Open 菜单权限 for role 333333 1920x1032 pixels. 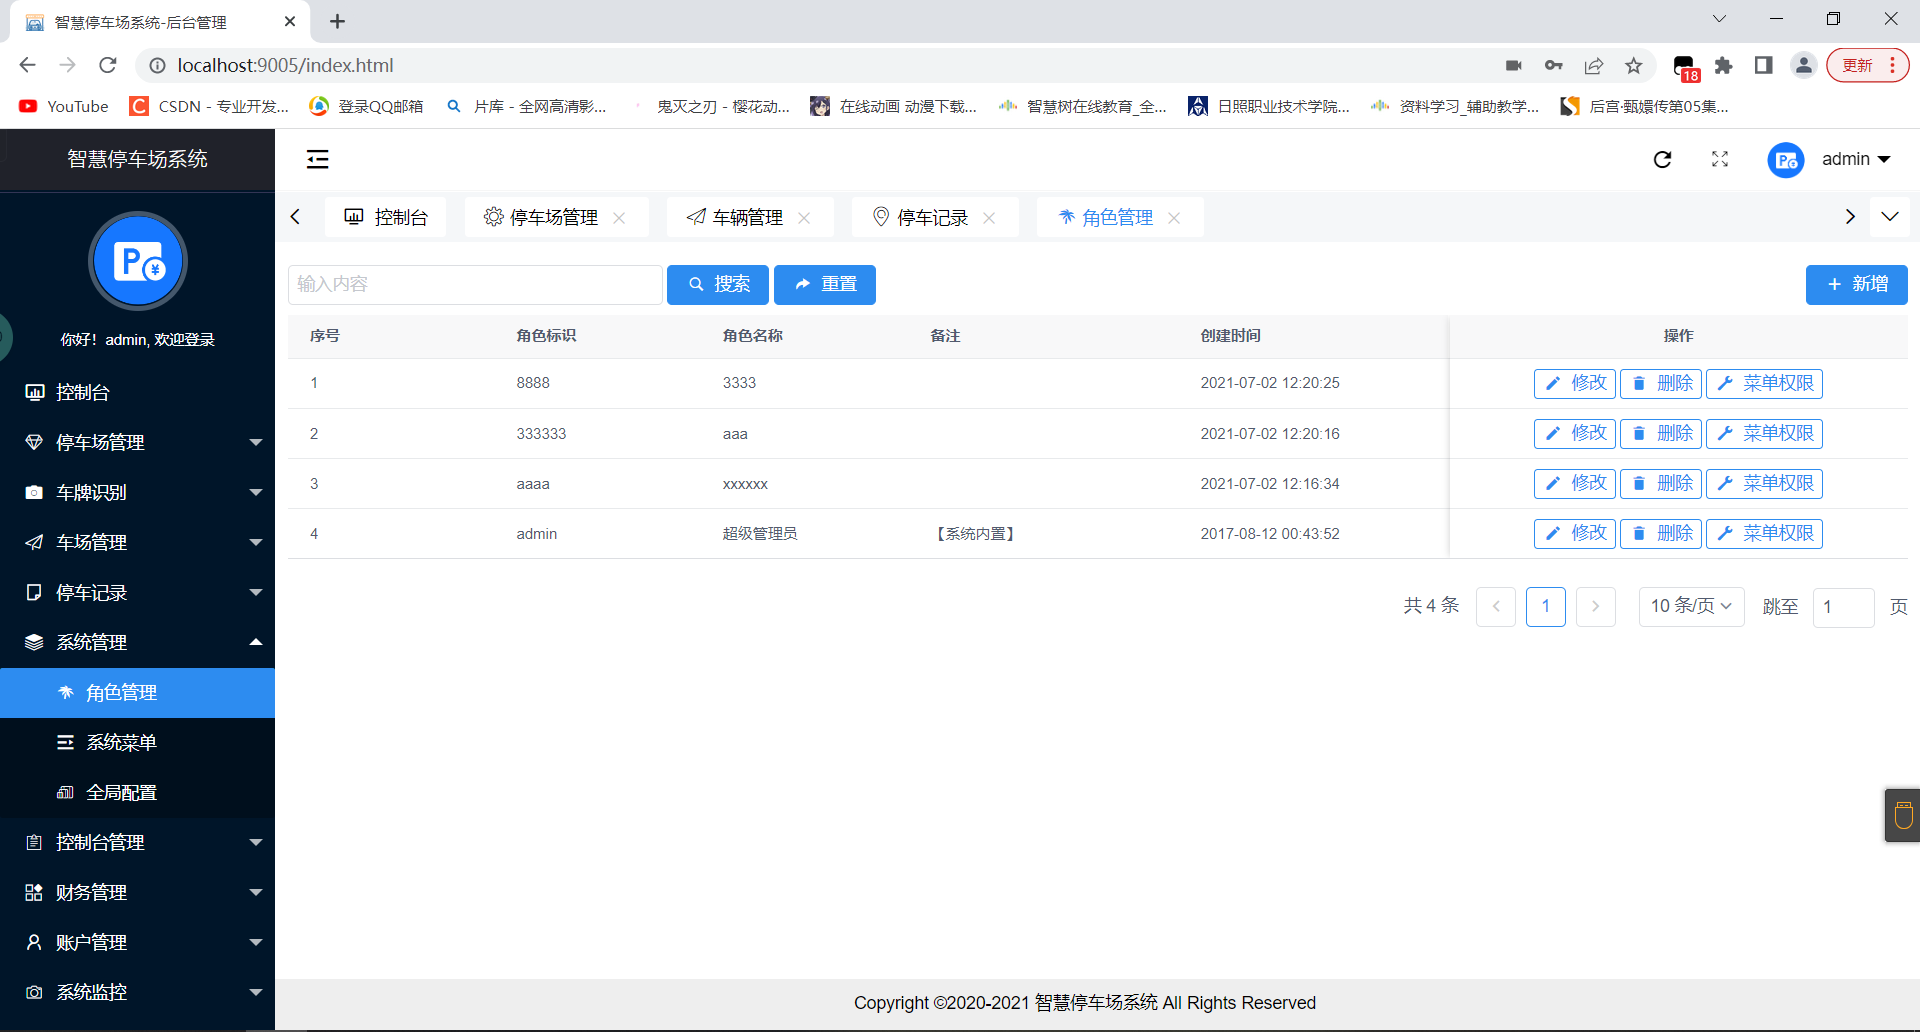point(1764,434)
